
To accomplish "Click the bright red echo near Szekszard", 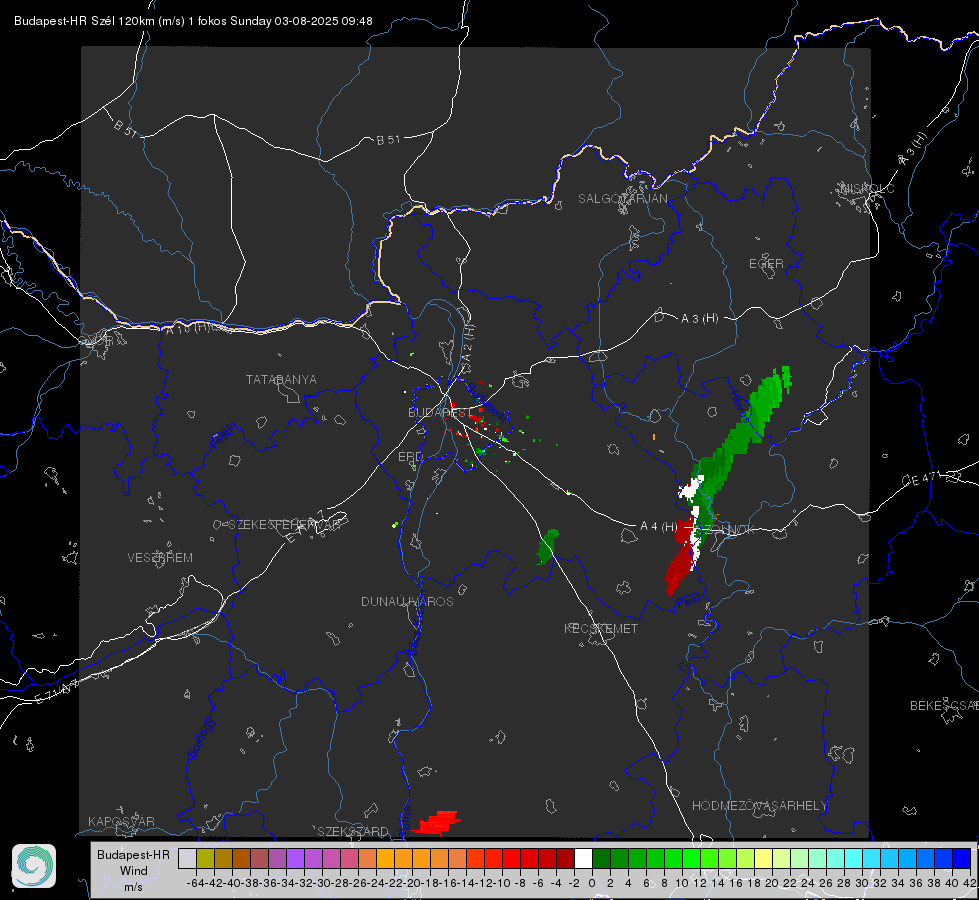I will 438,822.
